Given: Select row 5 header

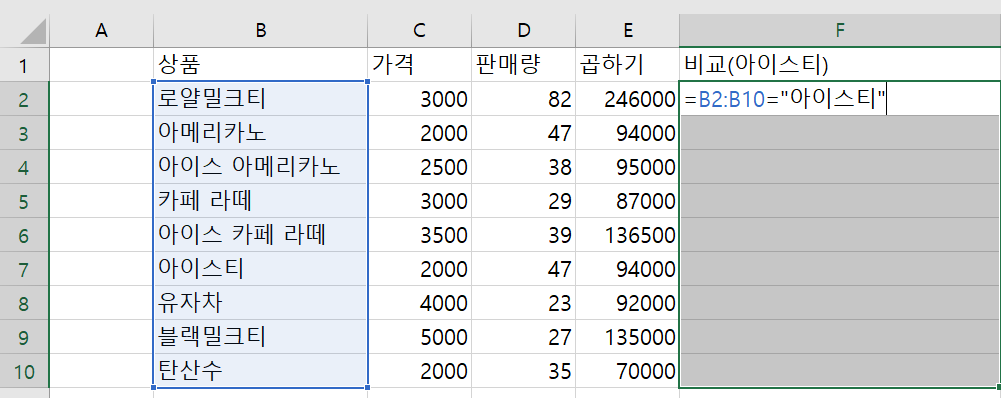Looking at the screenshot, I should tap(24, 201).
